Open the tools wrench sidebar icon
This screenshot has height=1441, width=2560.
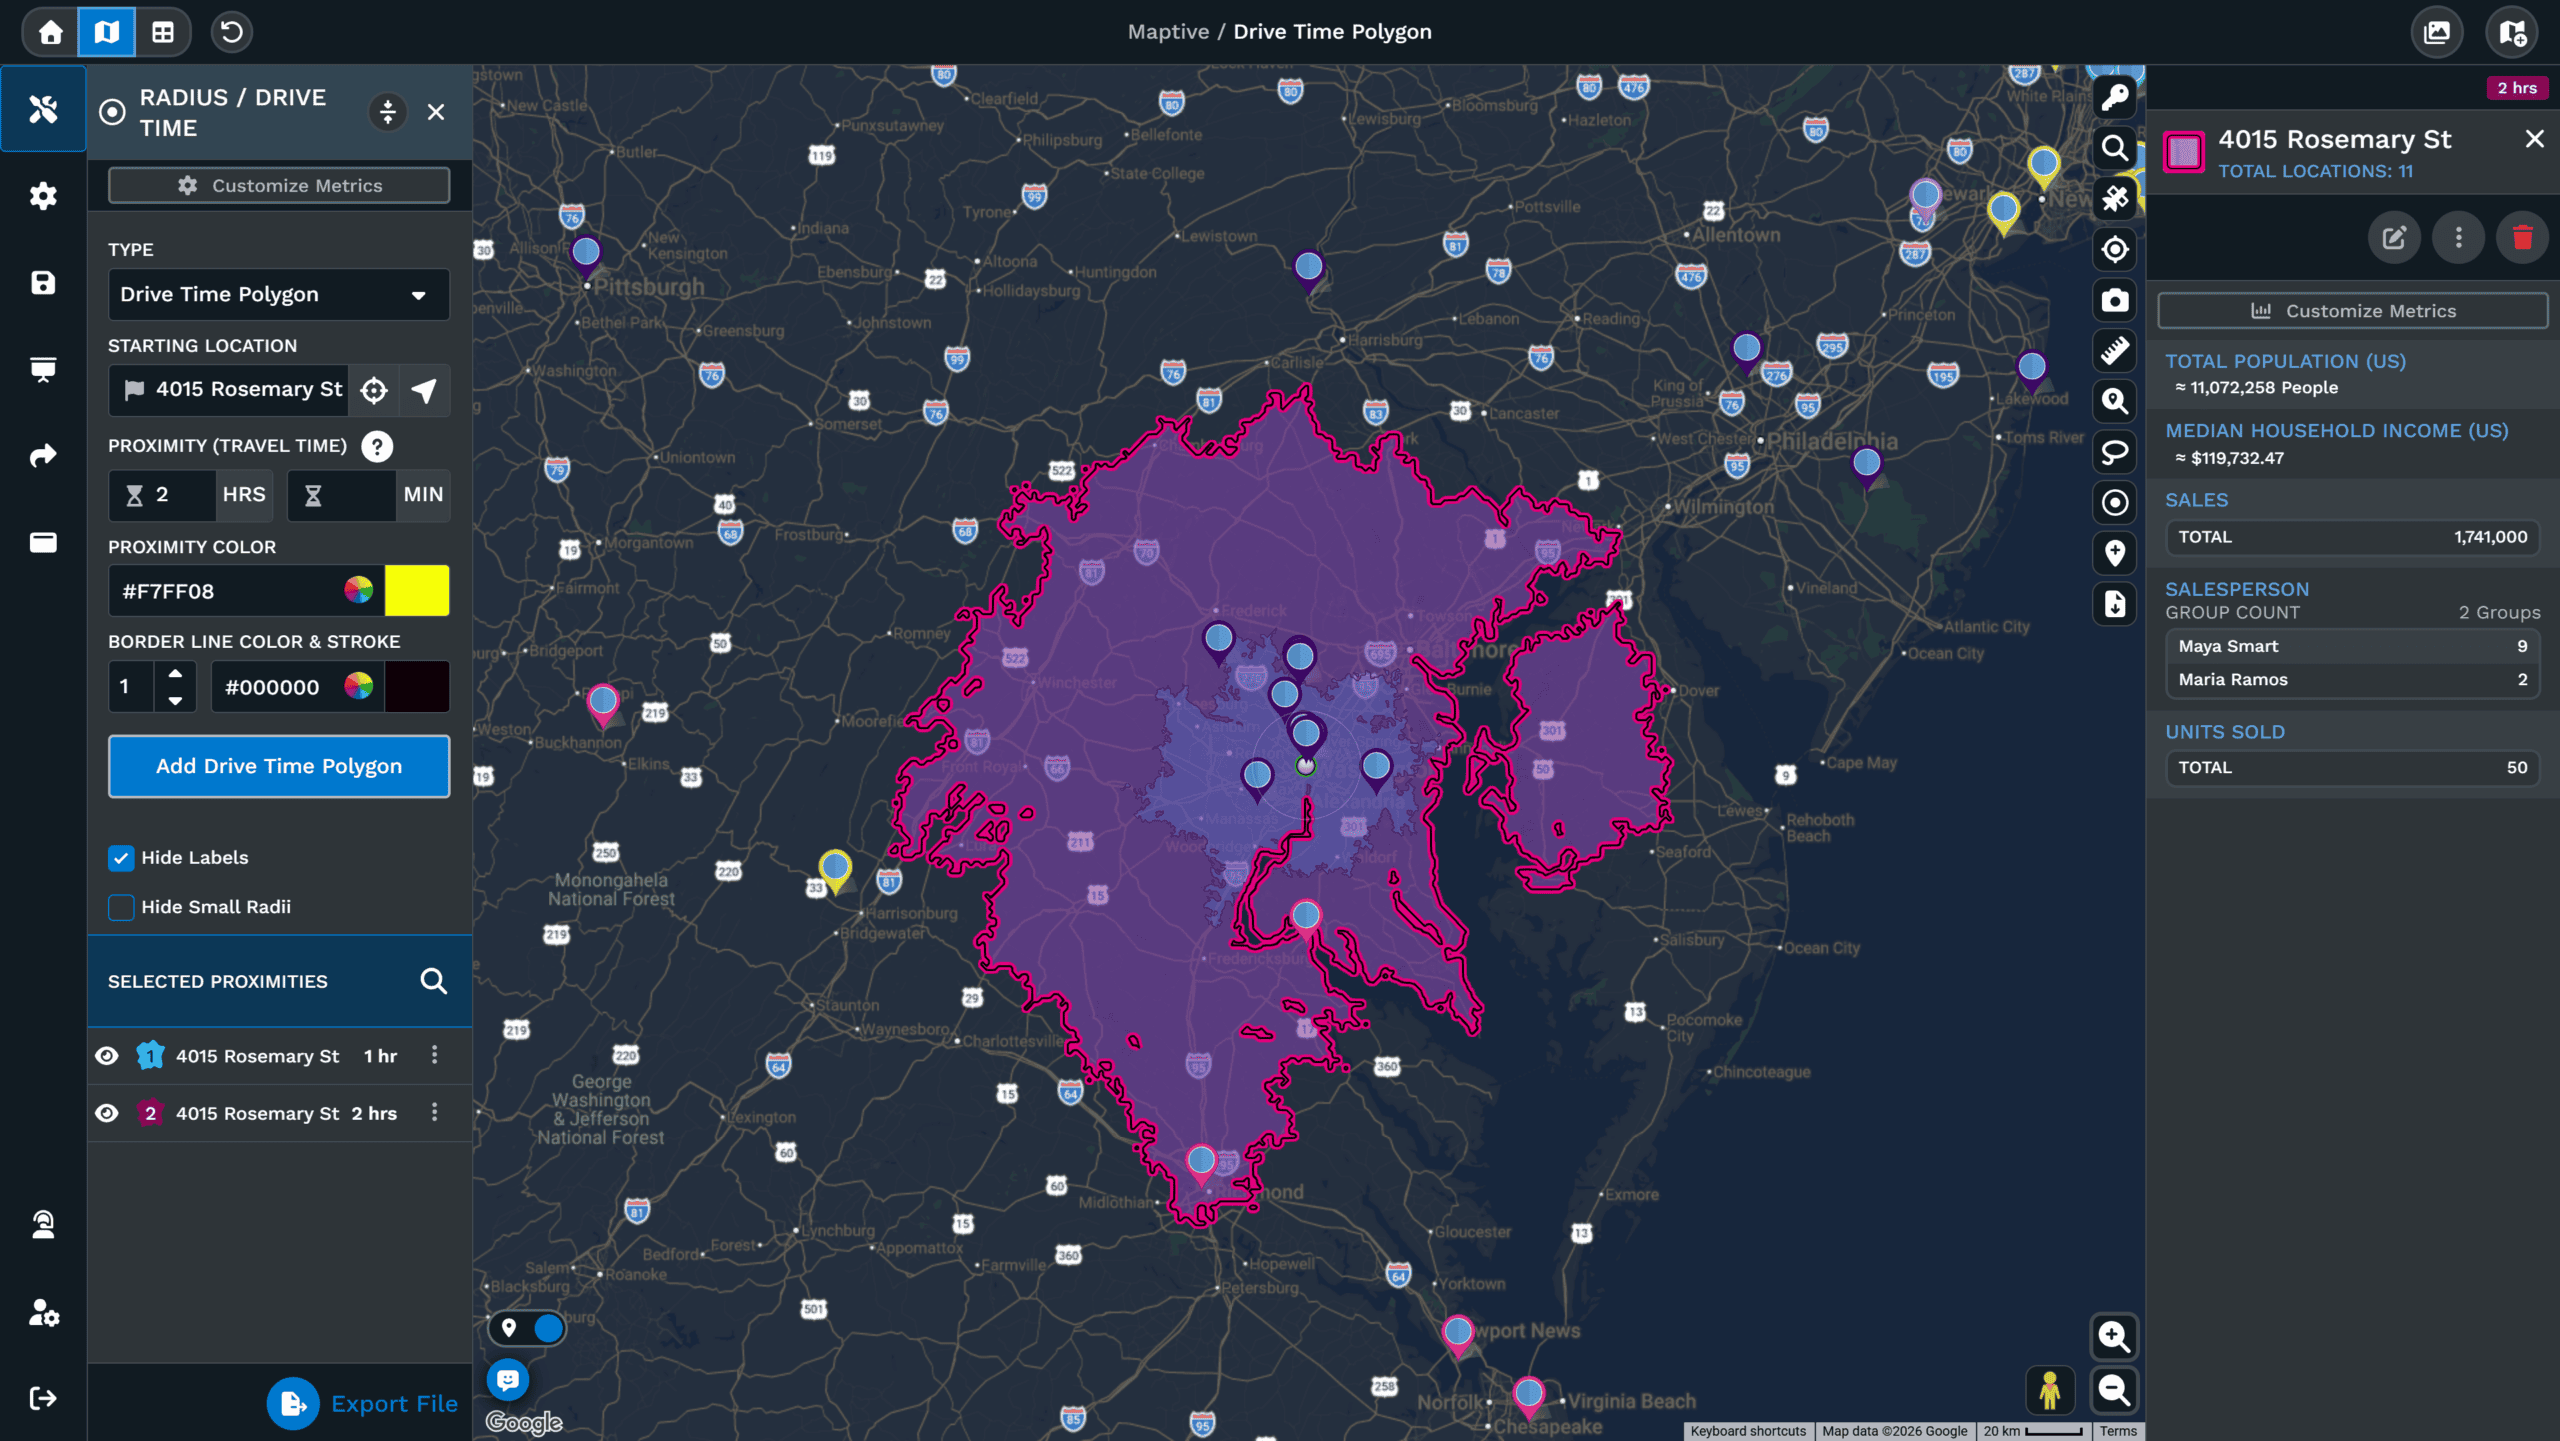[x=43, y=108]
